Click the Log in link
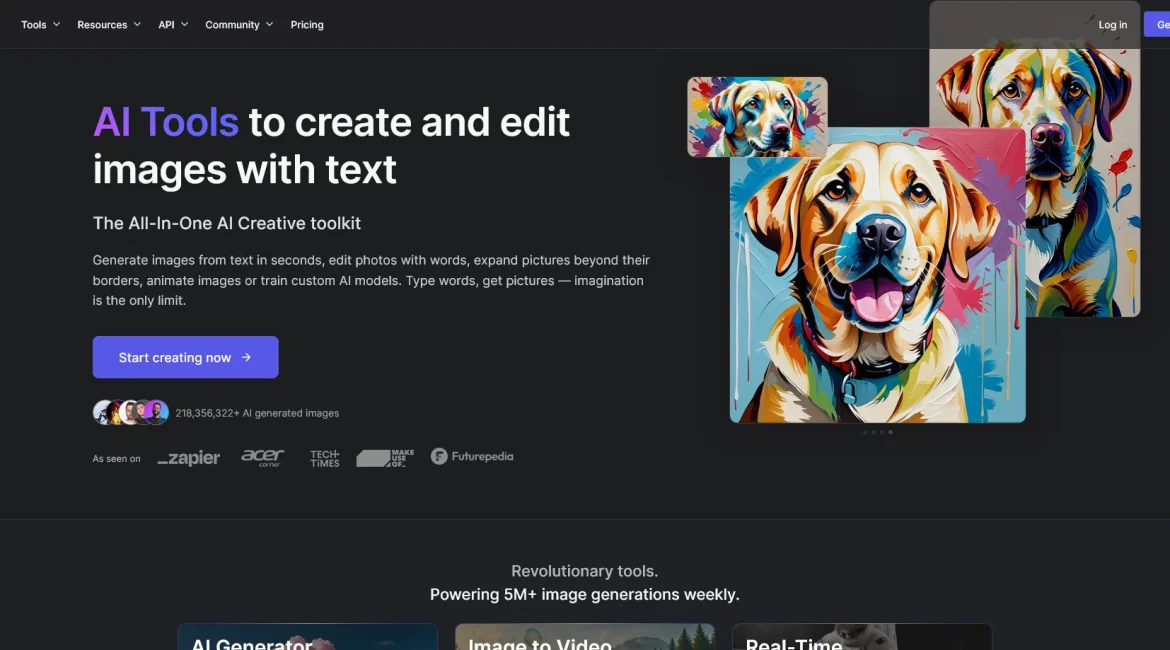The image size is (1170, 650). coord(1113,25)
